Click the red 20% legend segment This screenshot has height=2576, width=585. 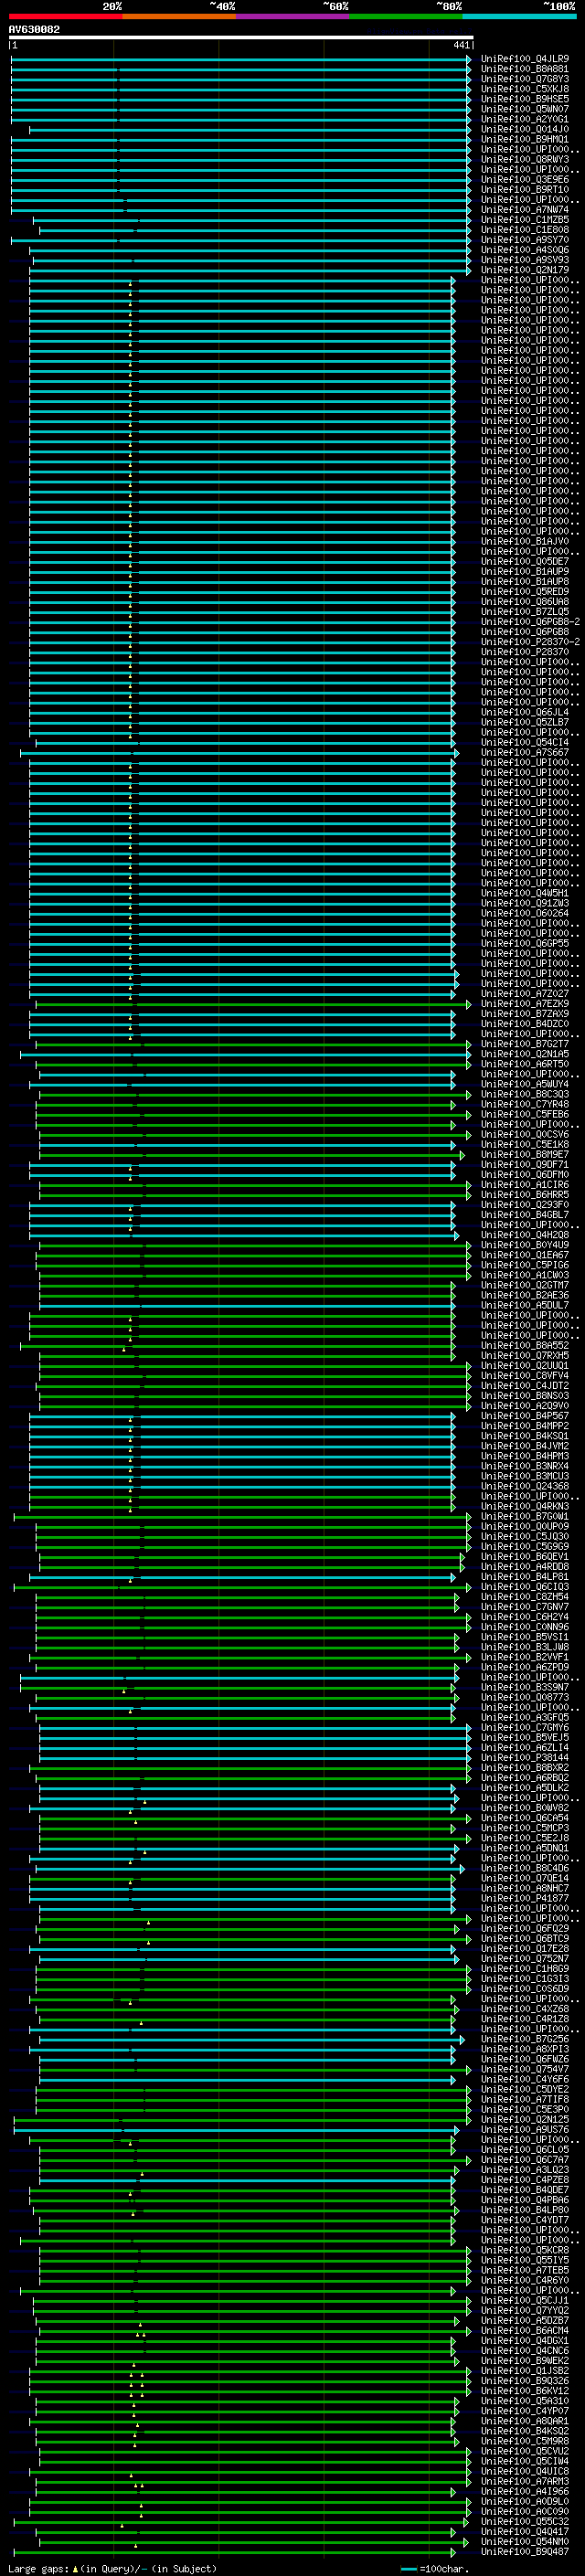coord(65,16)
